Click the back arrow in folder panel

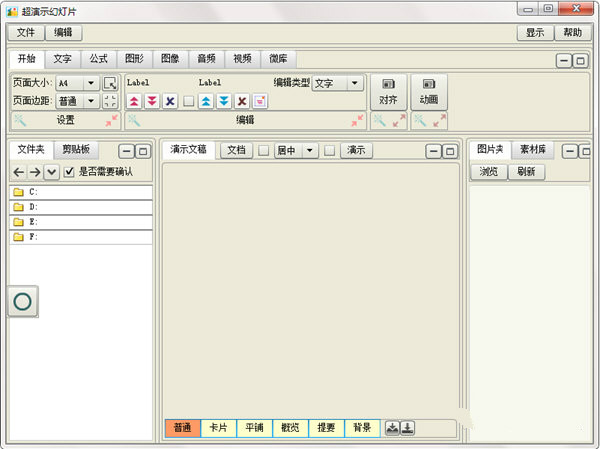point(18,172)
